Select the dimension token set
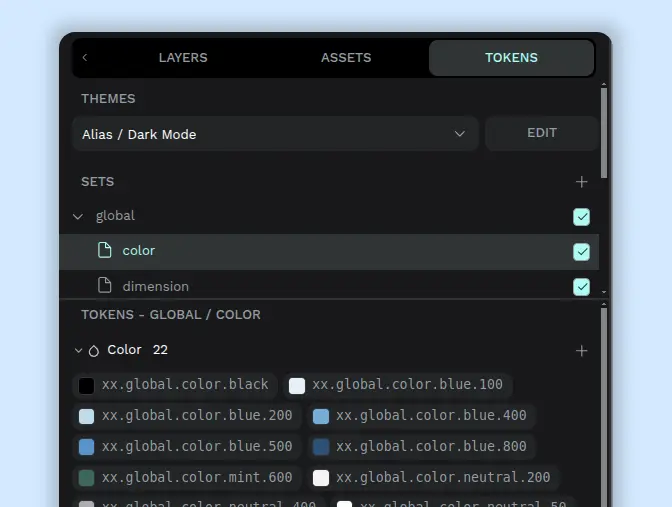The height and width of the screenshot is (507, 672). click(156, 286)
